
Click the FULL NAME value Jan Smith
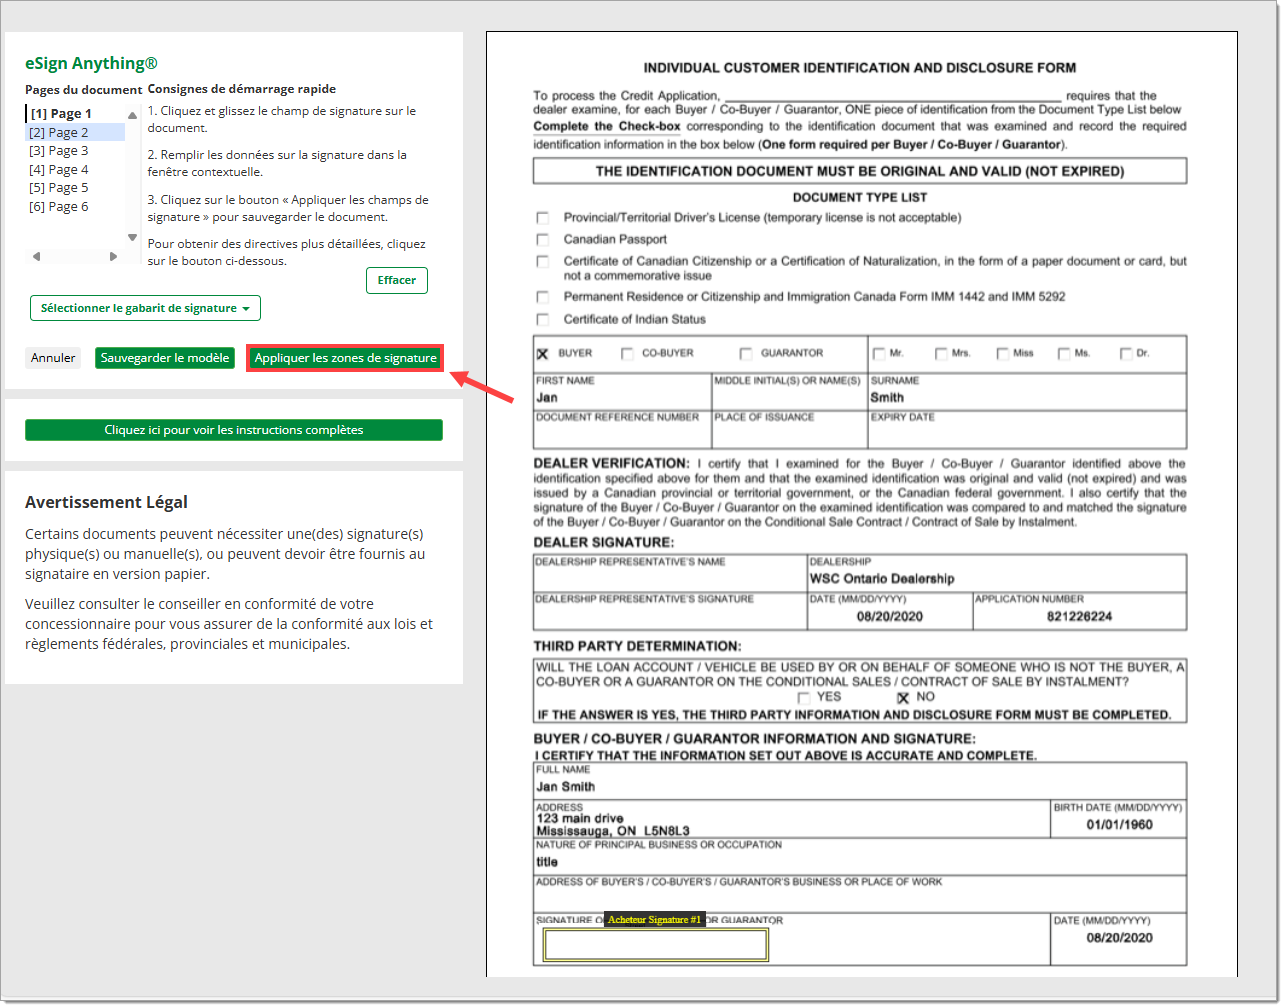566,787
